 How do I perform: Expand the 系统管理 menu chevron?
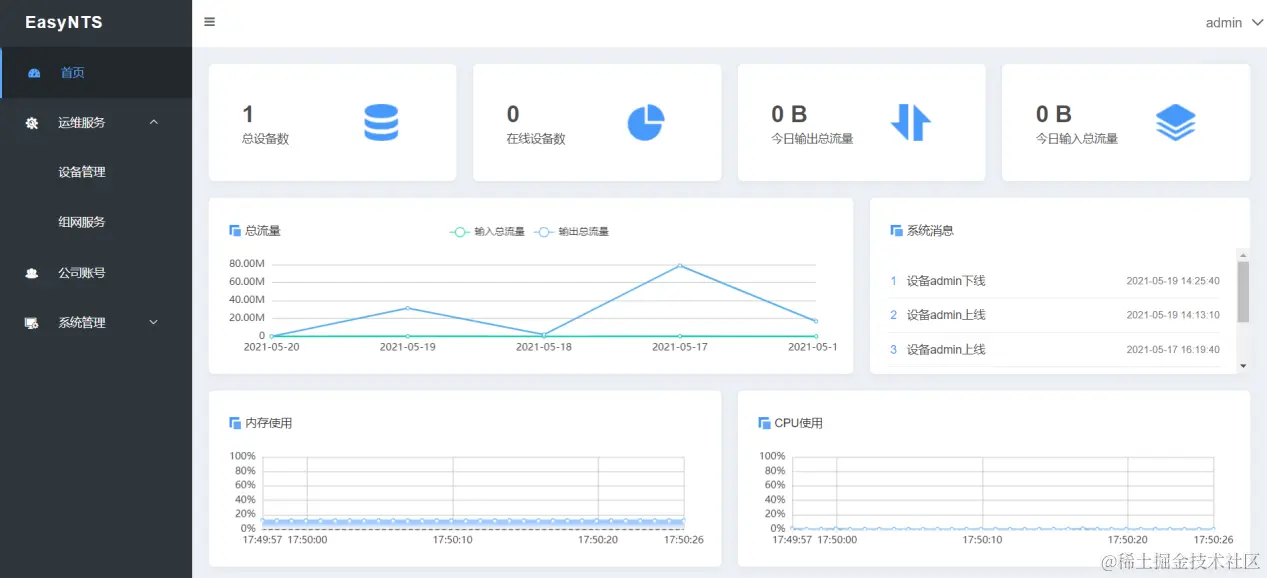point(153,322)
